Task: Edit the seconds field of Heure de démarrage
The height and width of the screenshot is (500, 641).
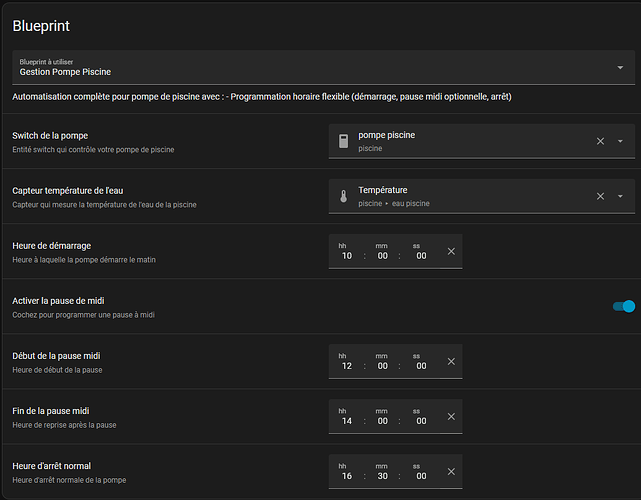Action: point(421,256)
